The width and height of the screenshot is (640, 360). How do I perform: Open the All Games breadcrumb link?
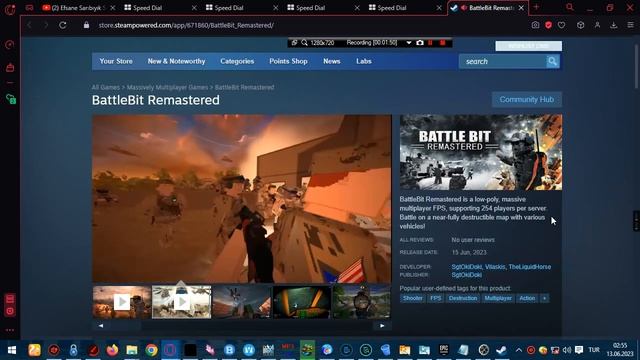coord(106,87)
